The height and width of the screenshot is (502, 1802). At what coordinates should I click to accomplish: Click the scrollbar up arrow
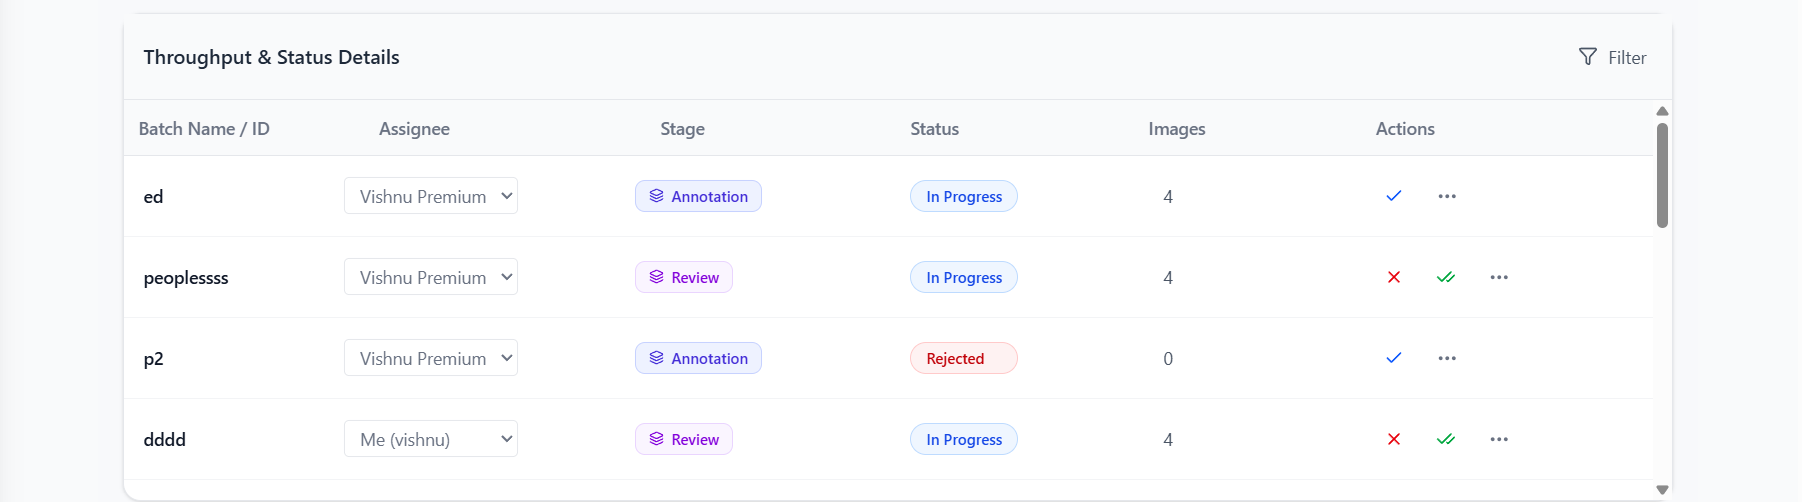click(x=1662, y=111)
